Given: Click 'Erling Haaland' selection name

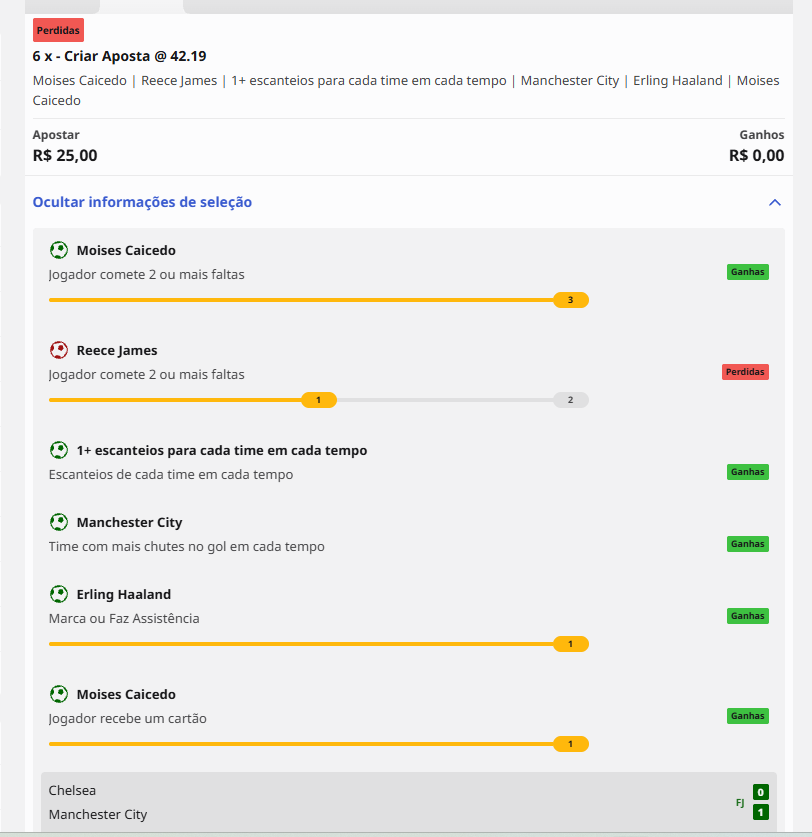Looking at the screenshot, I should click(124, 594).
